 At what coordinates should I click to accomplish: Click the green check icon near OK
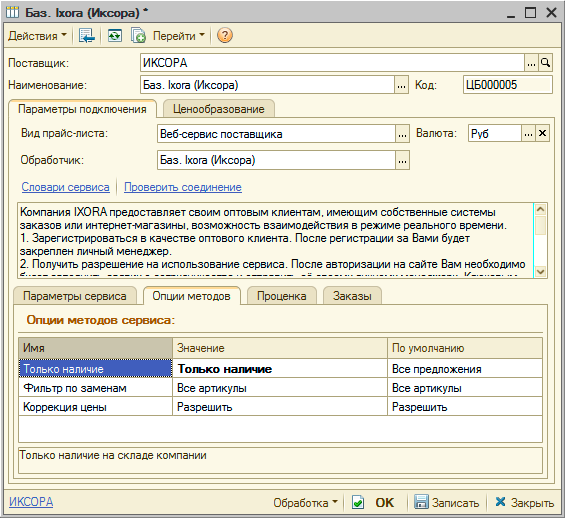(357, 502)
